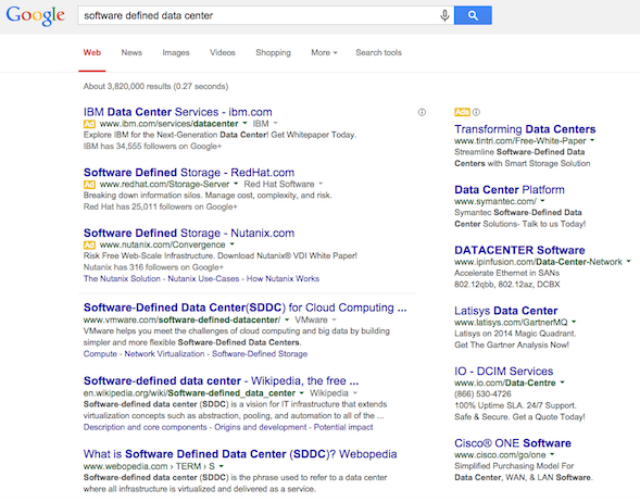Click Ad badge beside www.redhat.com URL

89,184
